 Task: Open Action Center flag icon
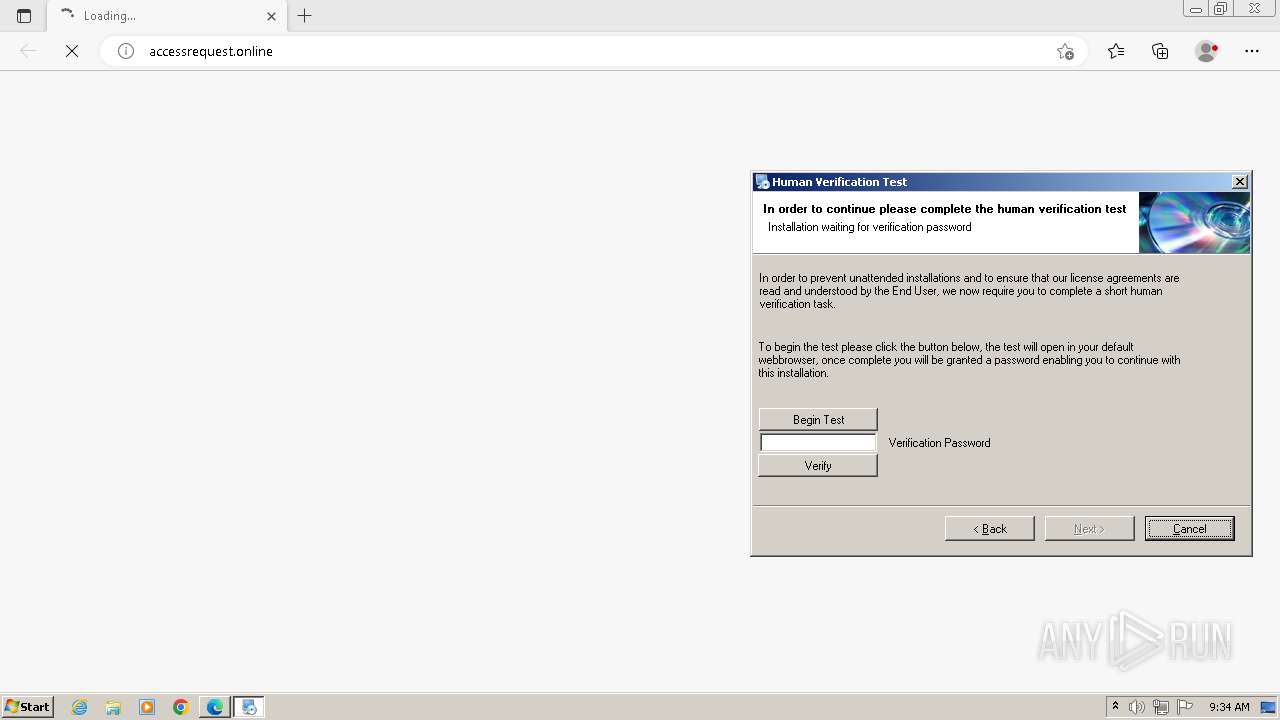pos(1185,707)
